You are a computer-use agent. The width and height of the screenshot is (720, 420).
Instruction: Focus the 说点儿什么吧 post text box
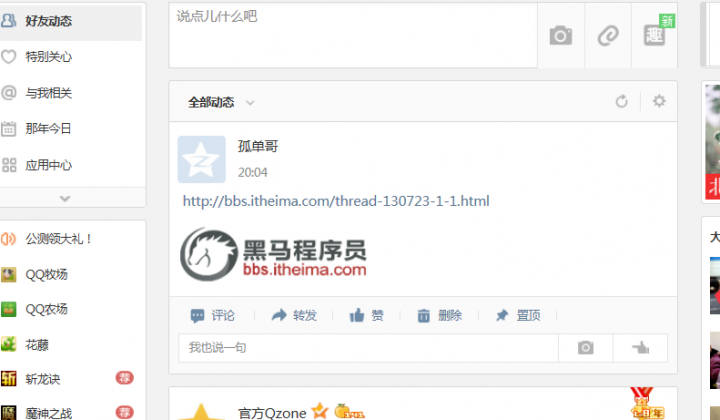(353, 36)
